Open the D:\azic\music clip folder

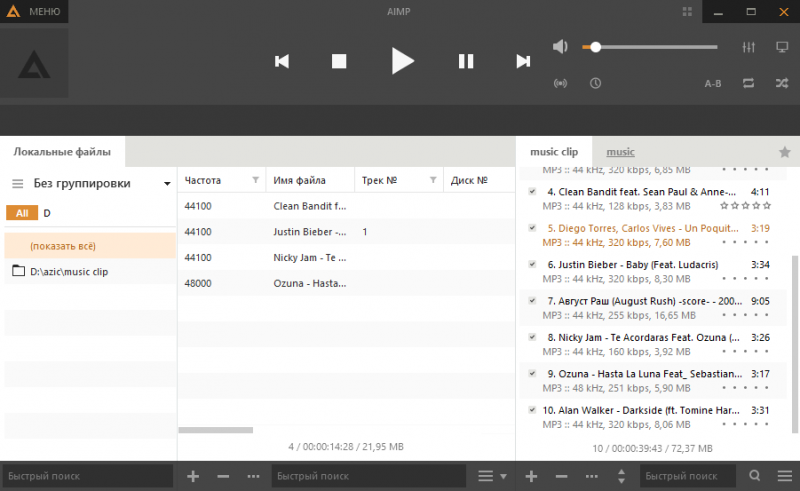tap(90, 272)
